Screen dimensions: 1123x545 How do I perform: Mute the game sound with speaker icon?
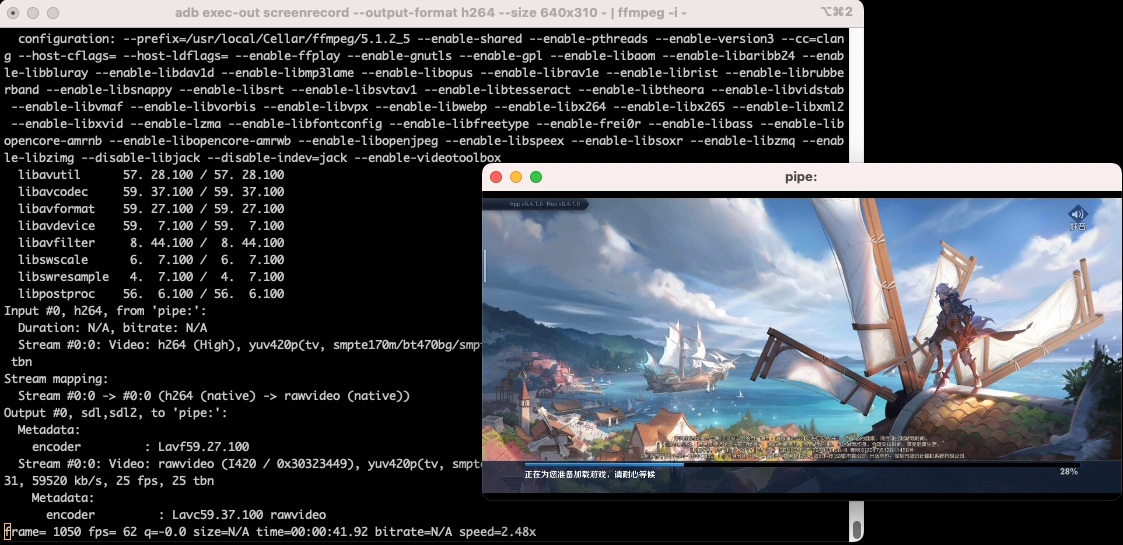click(1077, 214)
